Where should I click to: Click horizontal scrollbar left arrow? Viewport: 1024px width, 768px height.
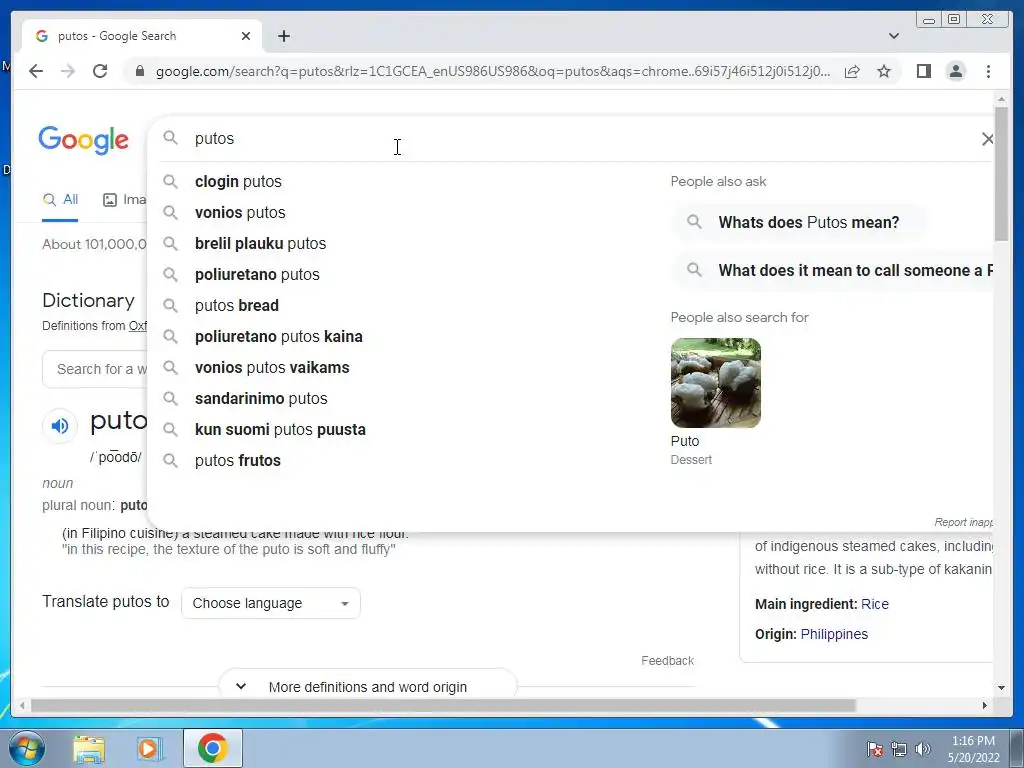[x=22, y=705]
